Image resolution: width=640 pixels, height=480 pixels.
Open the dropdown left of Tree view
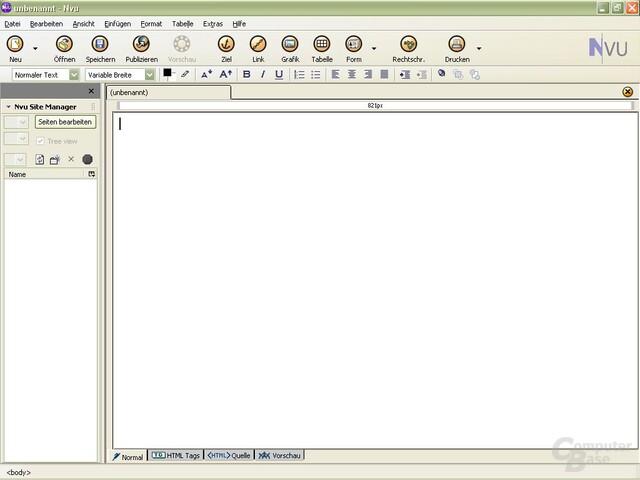(16, 139)
